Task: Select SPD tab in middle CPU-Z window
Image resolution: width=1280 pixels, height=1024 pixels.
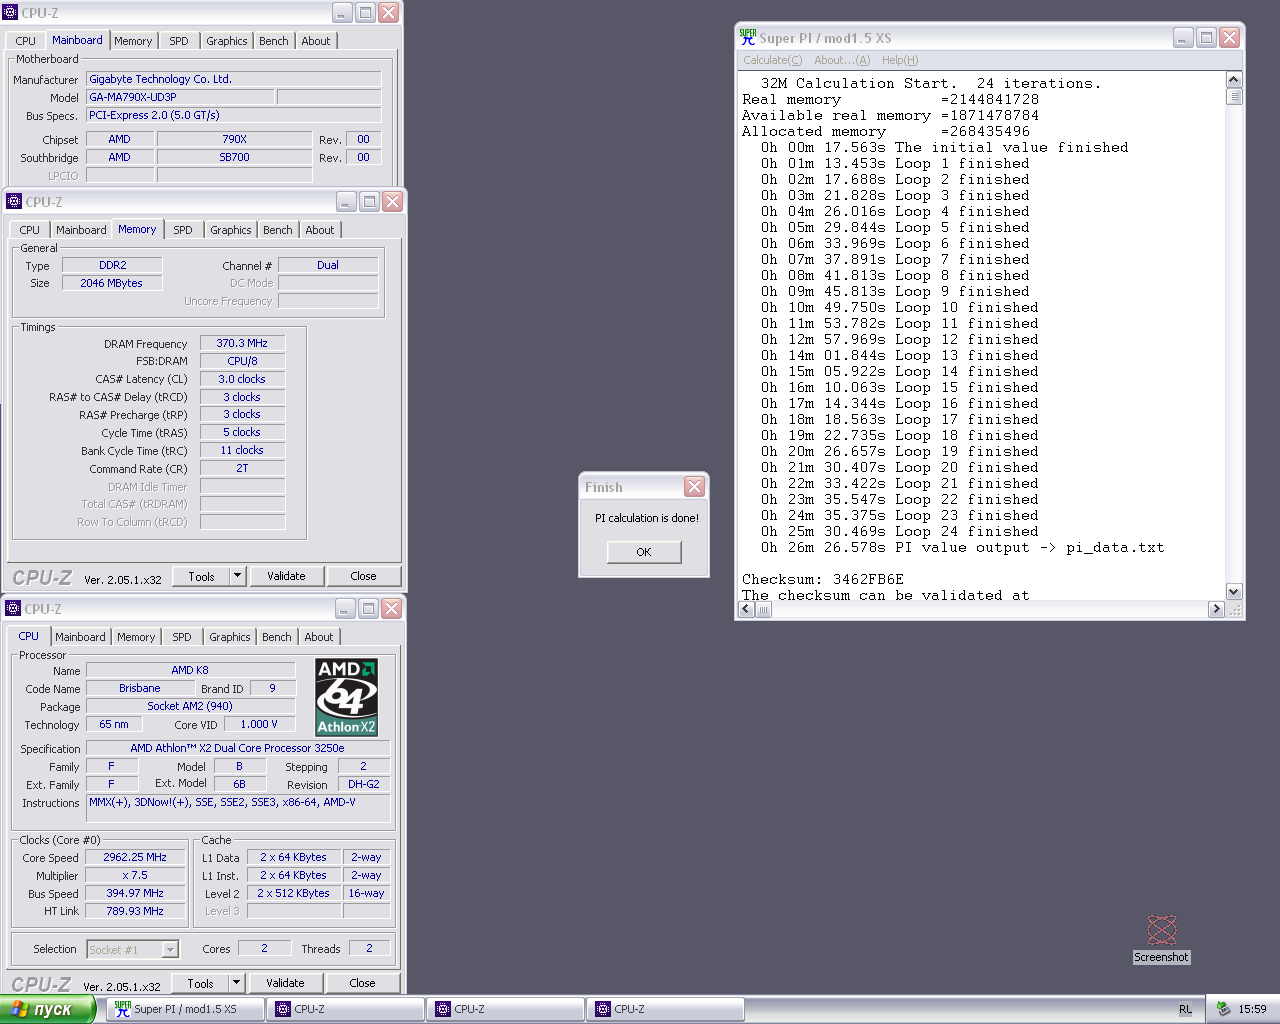Action: (183, 230)
